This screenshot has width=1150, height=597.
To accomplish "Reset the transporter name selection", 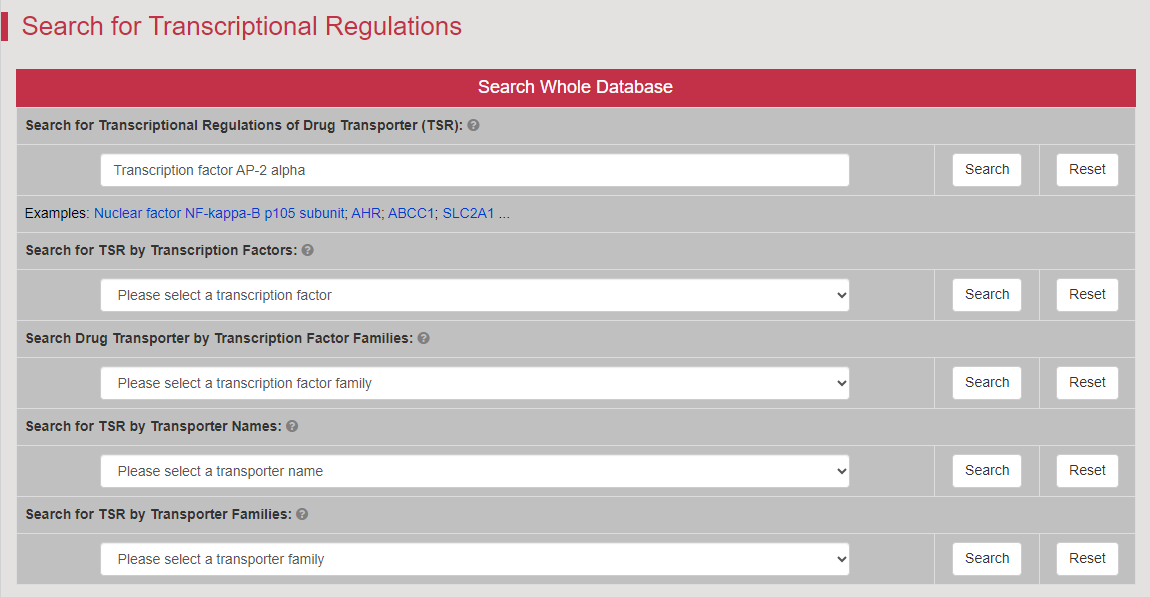I will point(1087,471).
